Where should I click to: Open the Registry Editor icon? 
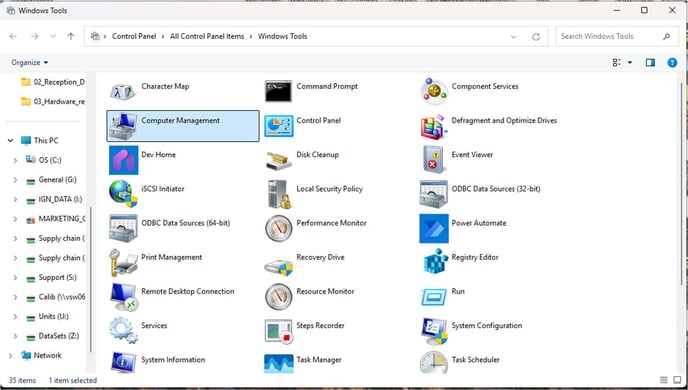(435, 262)
